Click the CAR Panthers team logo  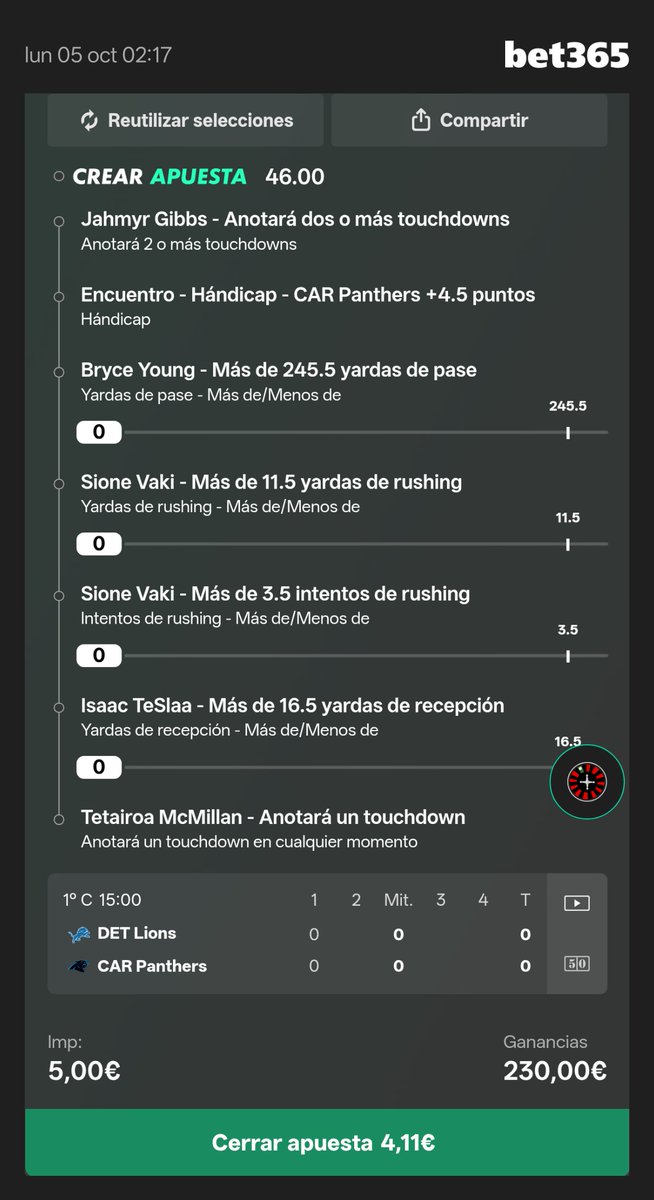[78, 966]
